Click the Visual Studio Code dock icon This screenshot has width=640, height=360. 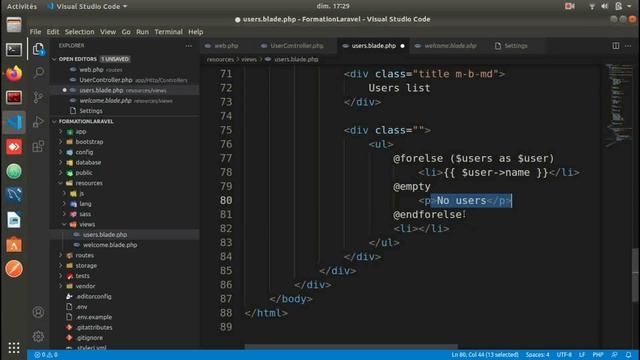point(14,122)
